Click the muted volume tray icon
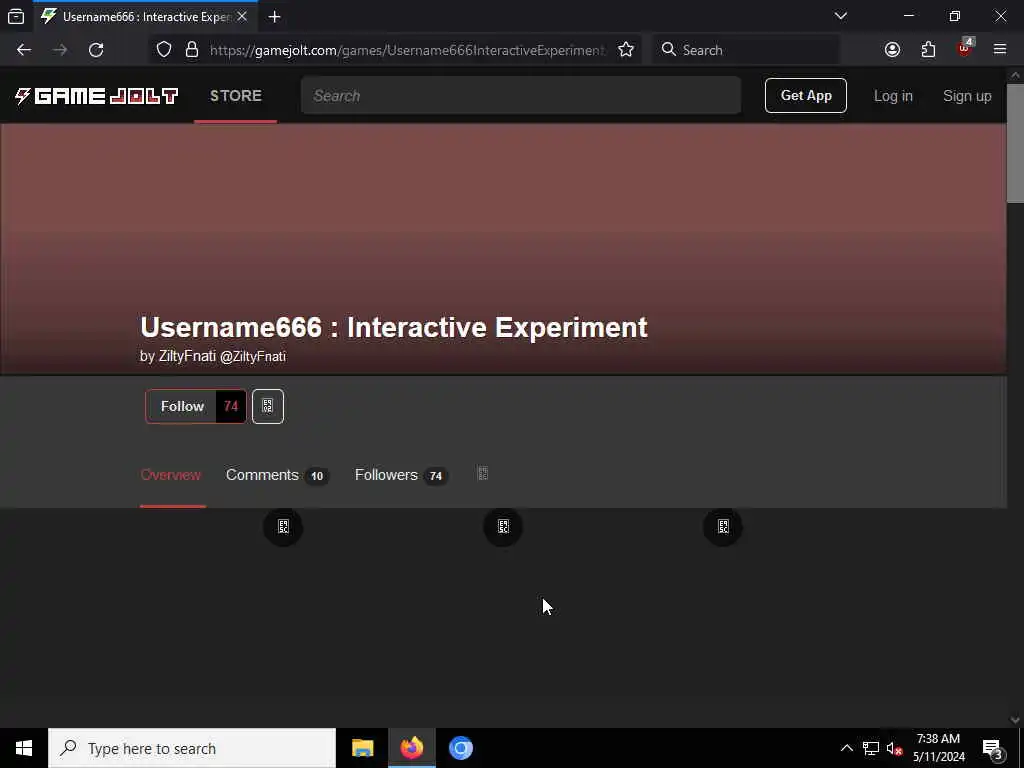This screenshot has width=1024, height=768. (894, 748)
